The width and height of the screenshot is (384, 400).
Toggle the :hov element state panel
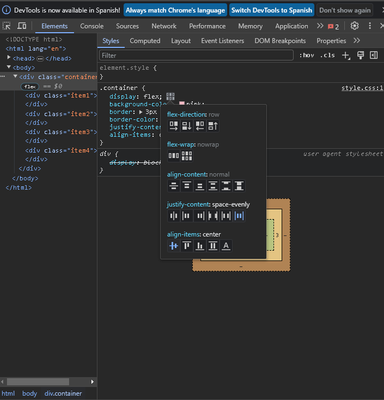[x=307, y=55]
